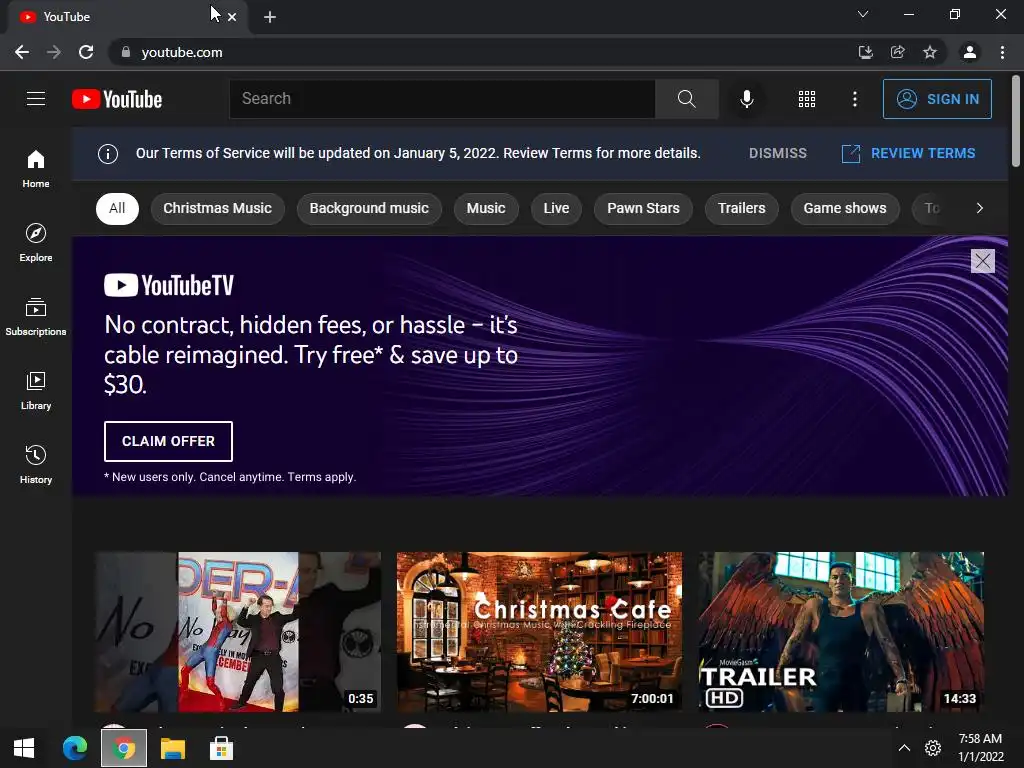This screenshot has width=1024, height=768.
Task: Open Explore in the sidebar
Action: [x=36, y=242]
